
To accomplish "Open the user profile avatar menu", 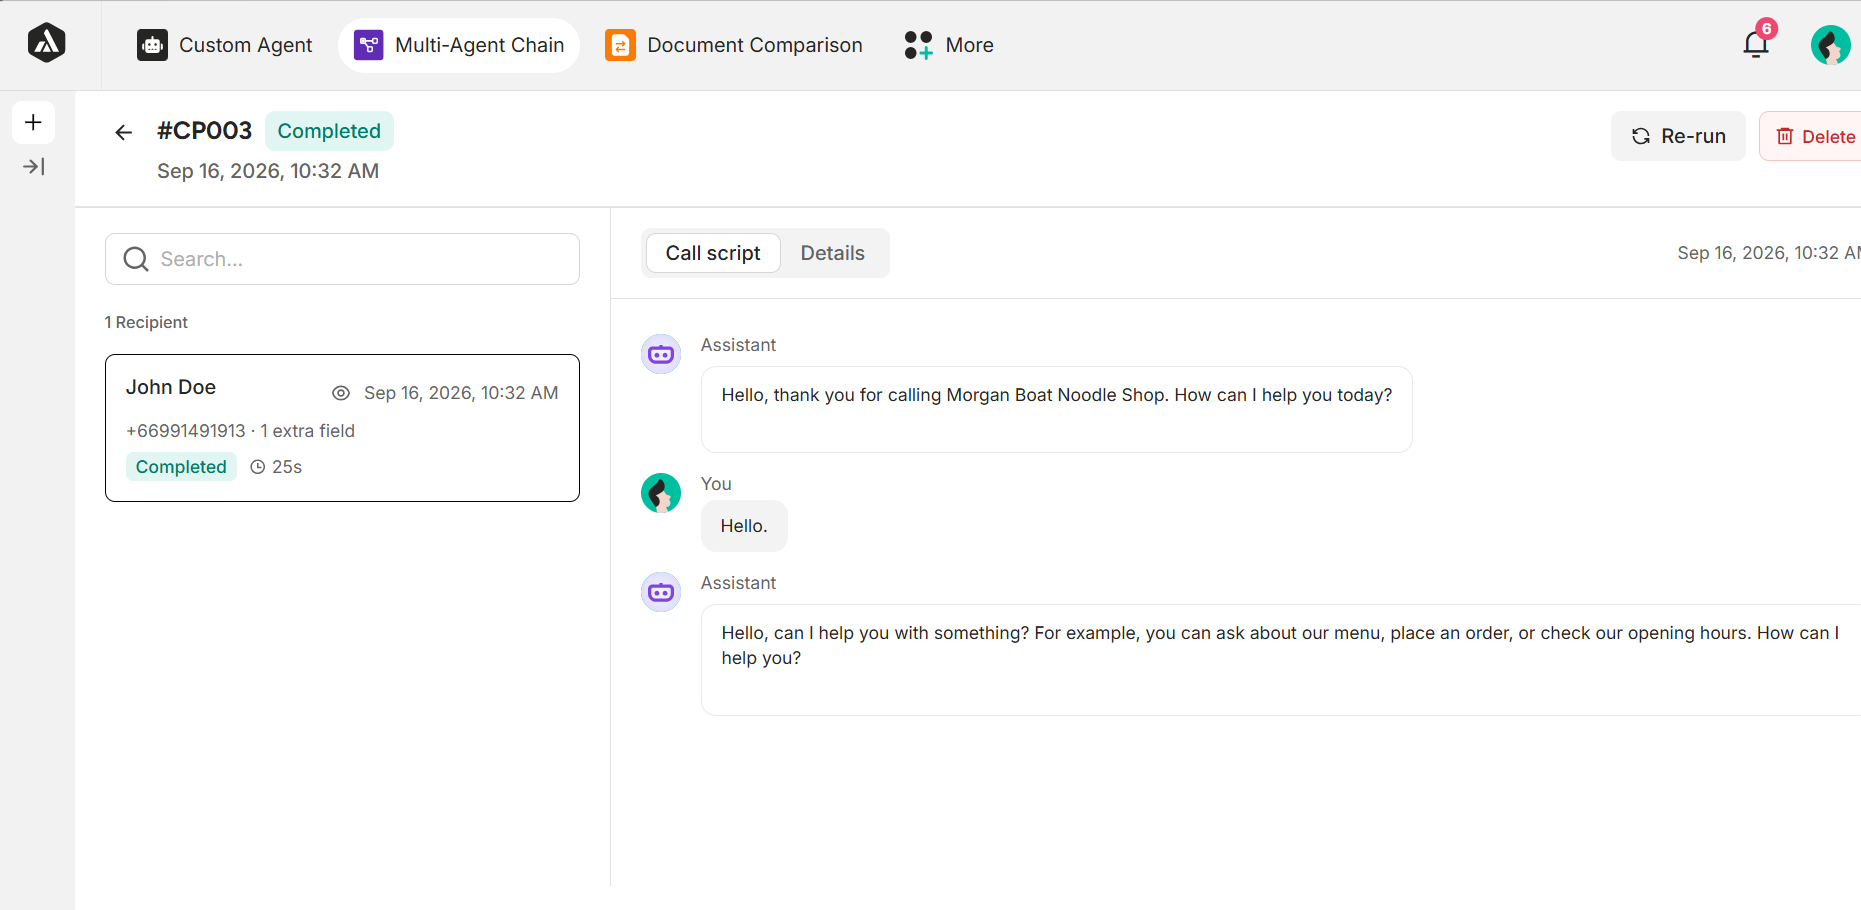I will coord(1830,45).
